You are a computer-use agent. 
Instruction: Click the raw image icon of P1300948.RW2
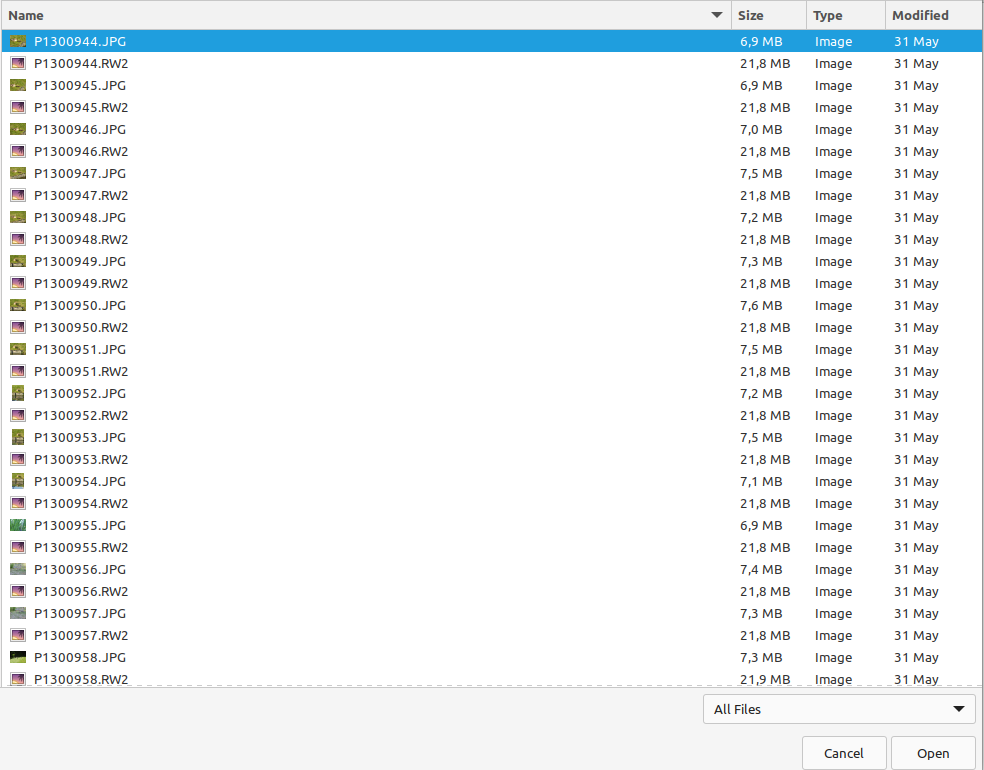click(18, 239)
